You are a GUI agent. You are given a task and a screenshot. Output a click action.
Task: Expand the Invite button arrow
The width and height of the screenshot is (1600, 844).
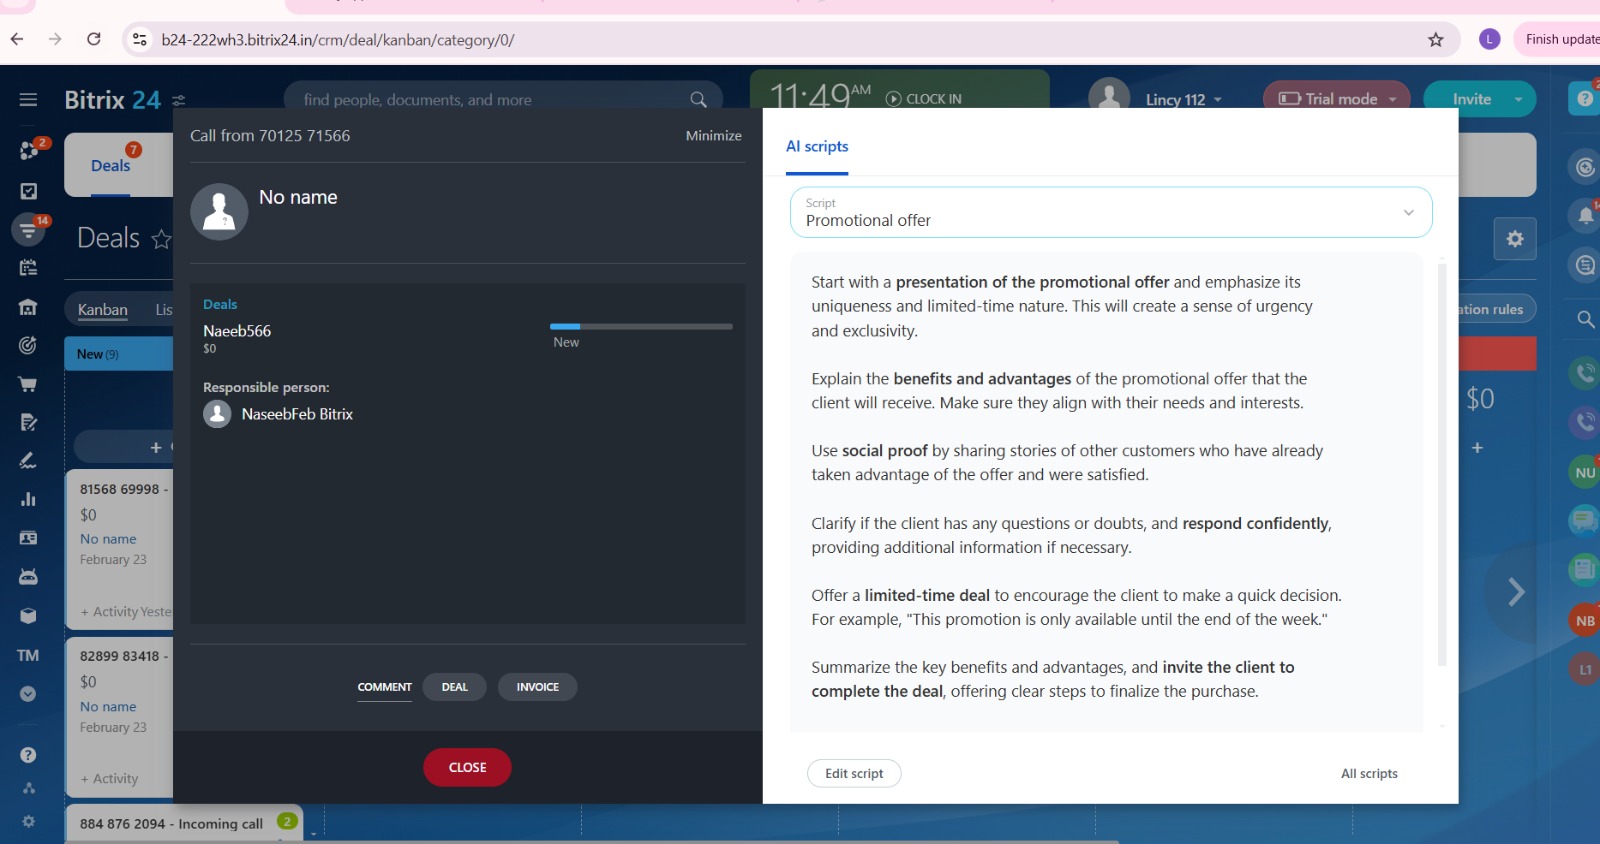(1519, 99)
